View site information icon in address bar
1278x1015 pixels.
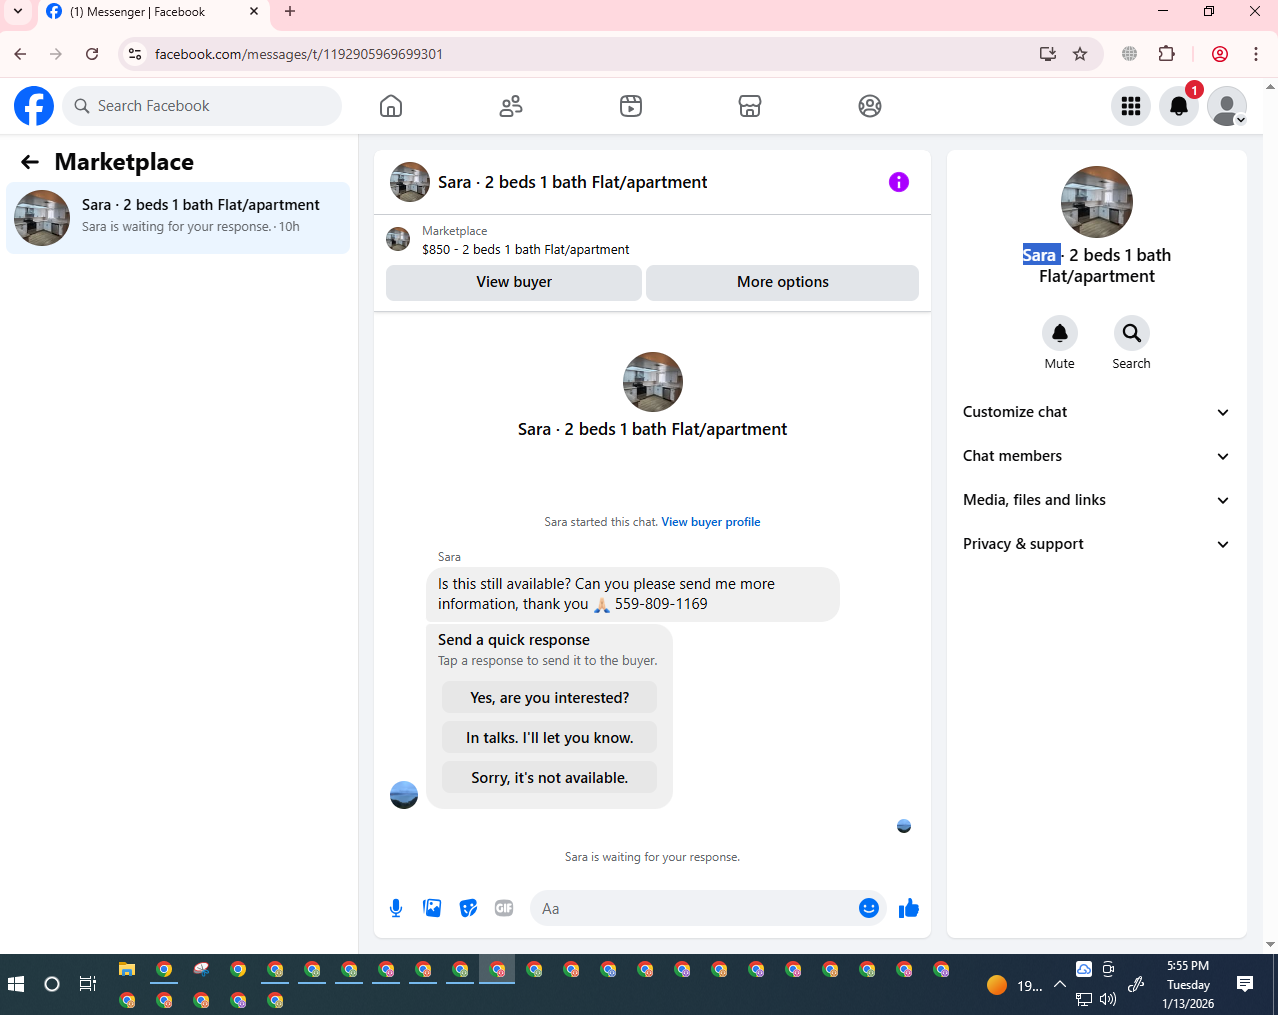(x=135, y=54)
